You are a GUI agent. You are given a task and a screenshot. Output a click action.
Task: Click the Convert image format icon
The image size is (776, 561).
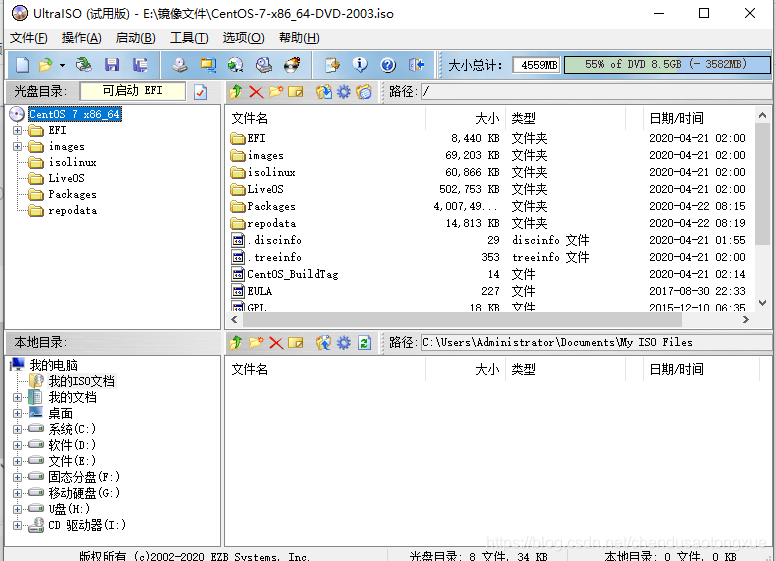[236, 65]
